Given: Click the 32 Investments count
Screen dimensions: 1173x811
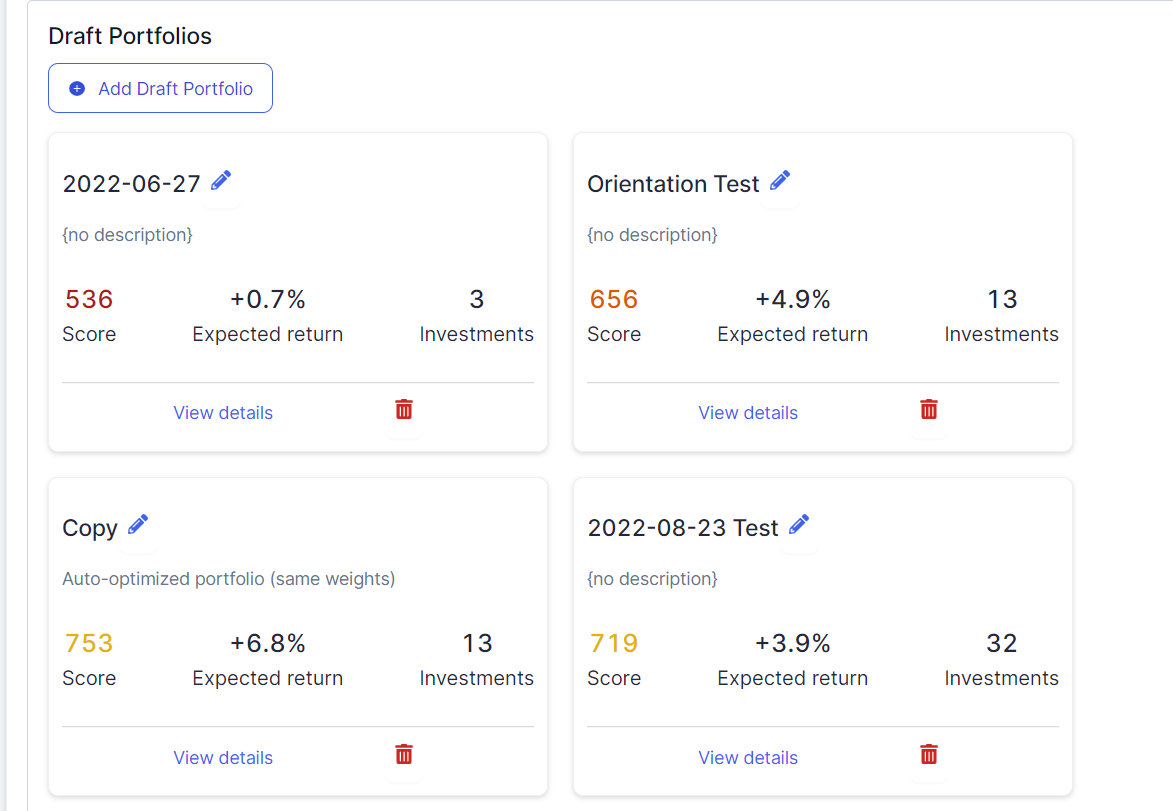Looking at the screenshot, I should coord(1002,643).
